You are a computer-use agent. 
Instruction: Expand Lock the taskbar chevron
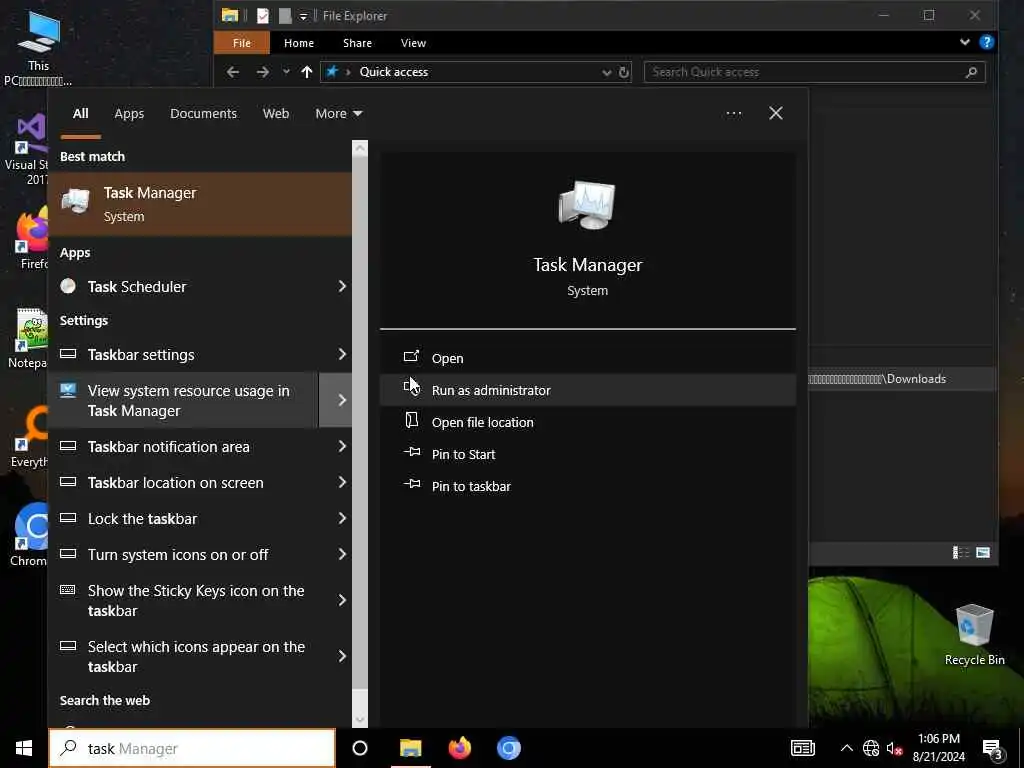342,518
